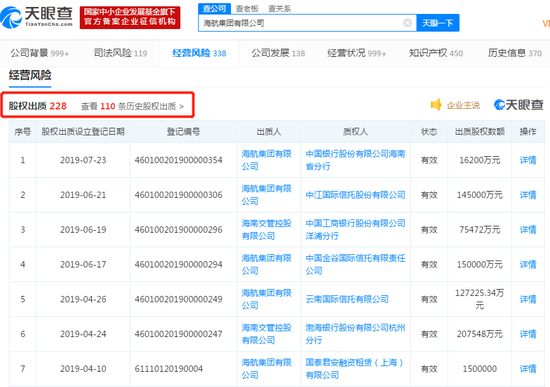Viewport: 550px width, 387px height.
Task: Open the 经营状况 999+ tab
Action: [x=357, y=53]
